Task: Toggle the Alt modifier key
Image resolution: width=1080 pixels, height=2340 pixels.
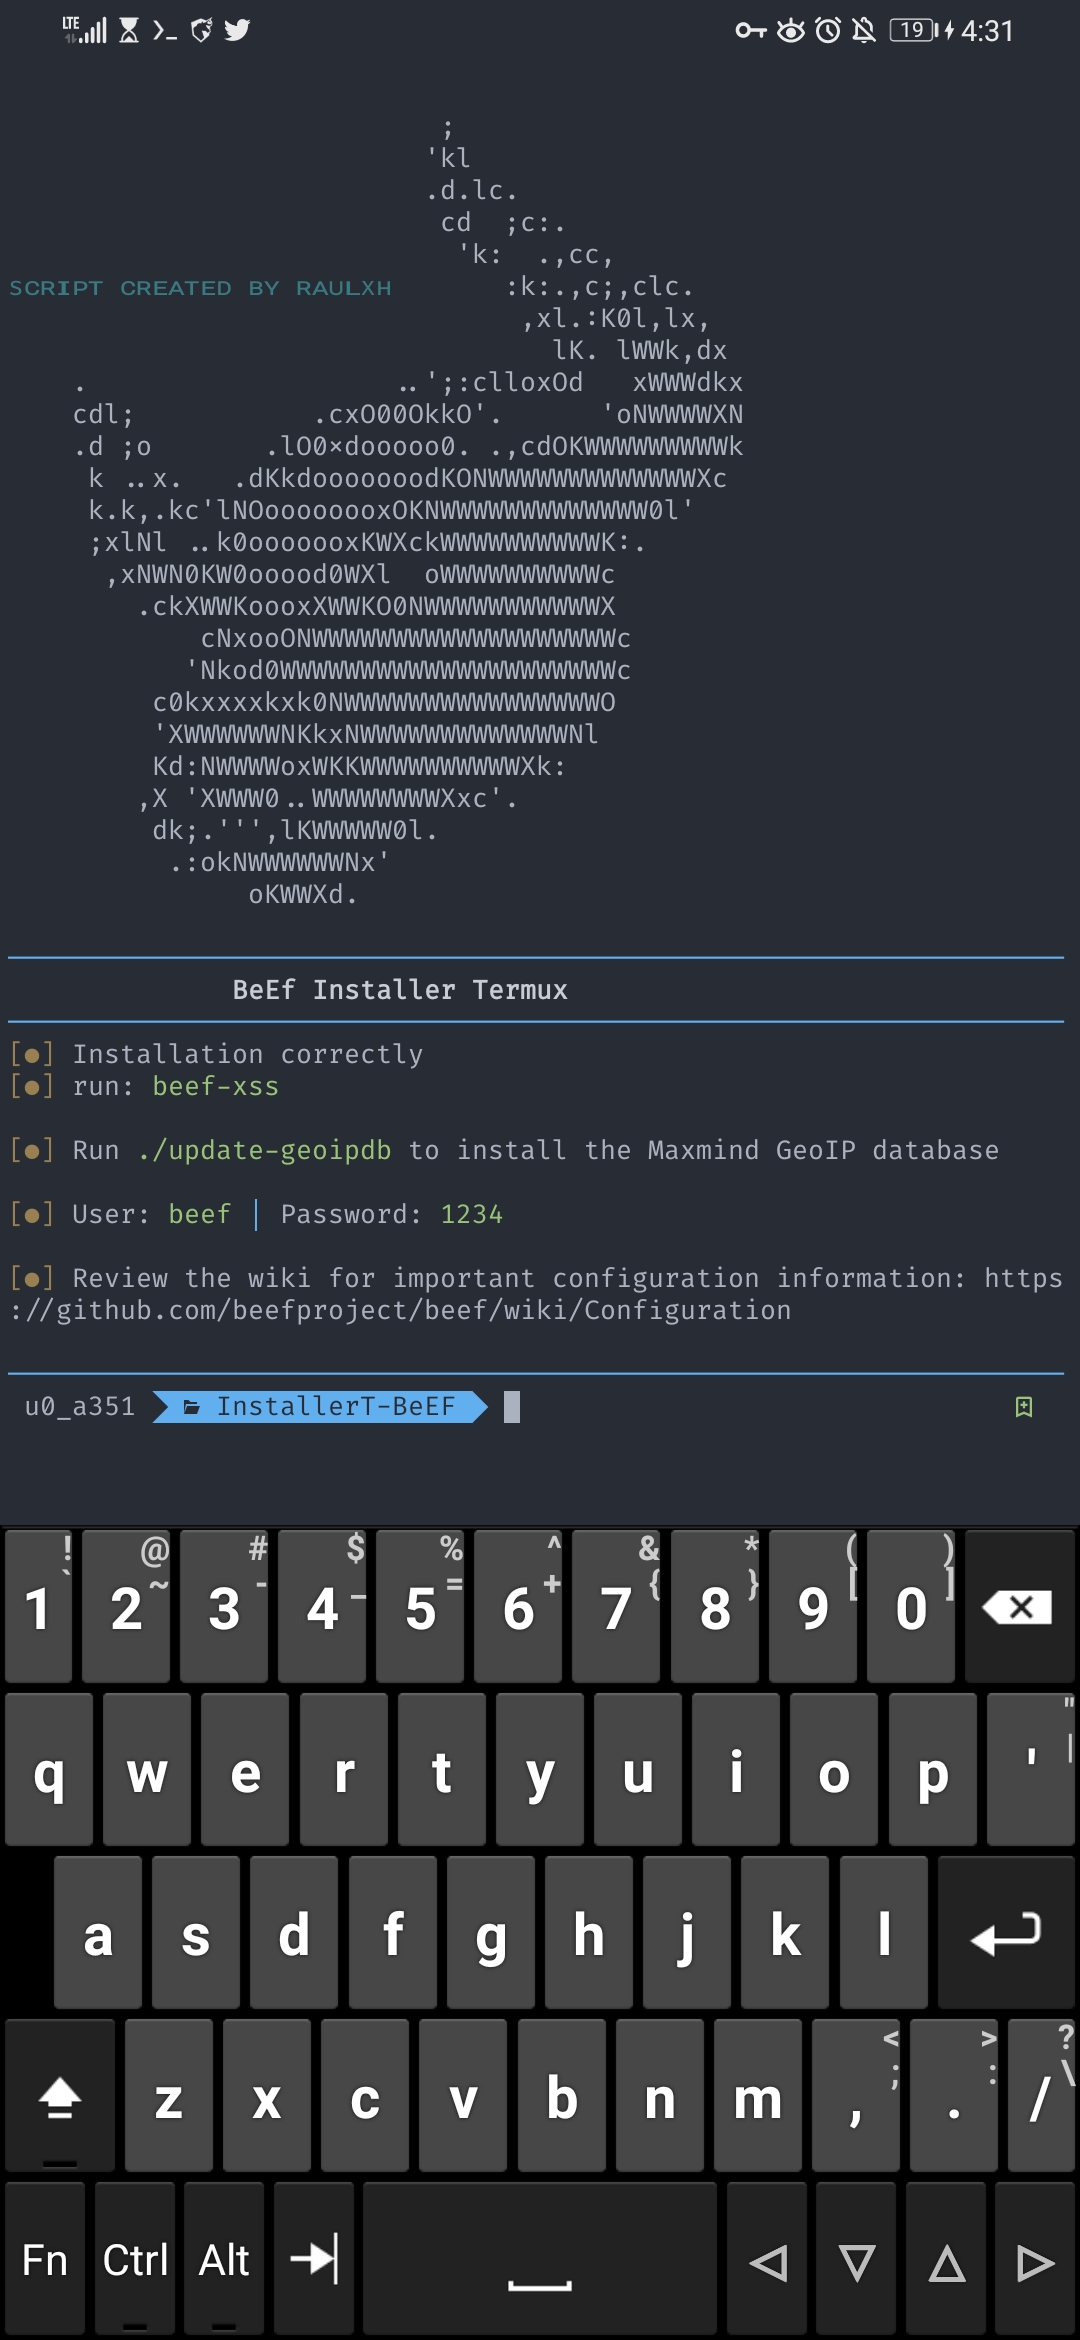Action: click(222, 2258)
